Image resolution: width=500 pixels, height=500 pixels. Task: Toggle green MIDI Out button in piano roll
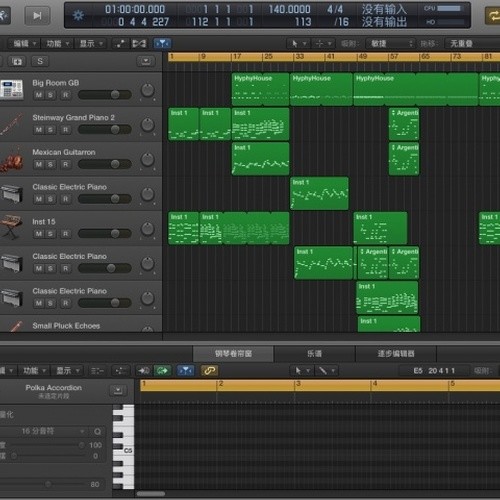(162, 371)
